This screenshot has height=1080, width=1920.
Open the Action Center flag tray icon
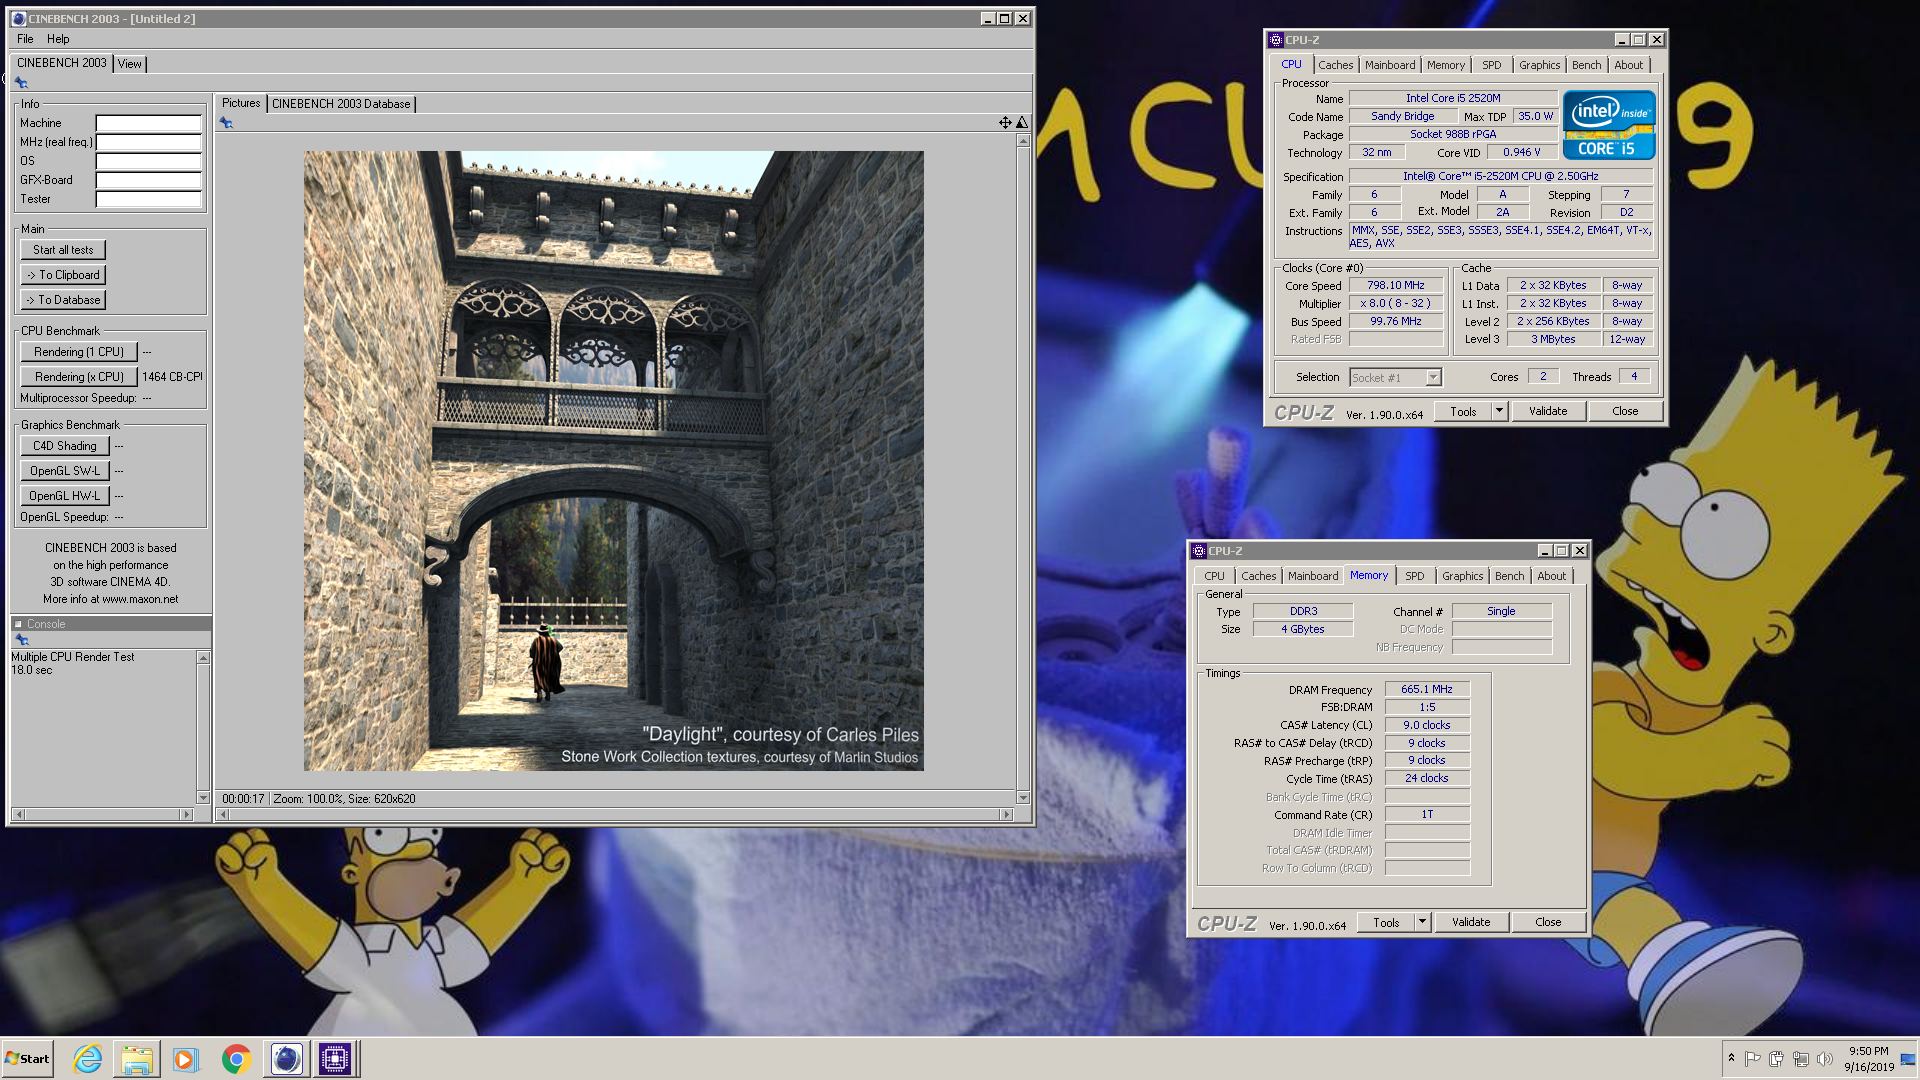1752,1059
